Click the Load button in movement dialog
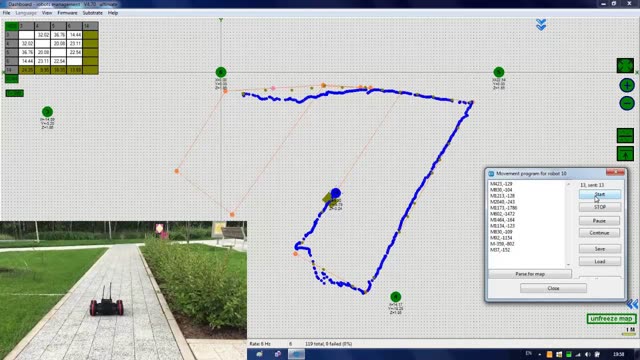The width and height of the screenshot is (640, 360). tap(600, 261)
